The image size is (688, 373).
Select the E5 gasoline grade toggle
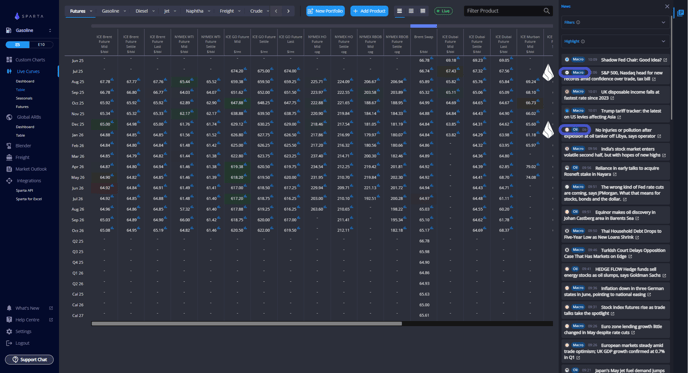point(18,44)
